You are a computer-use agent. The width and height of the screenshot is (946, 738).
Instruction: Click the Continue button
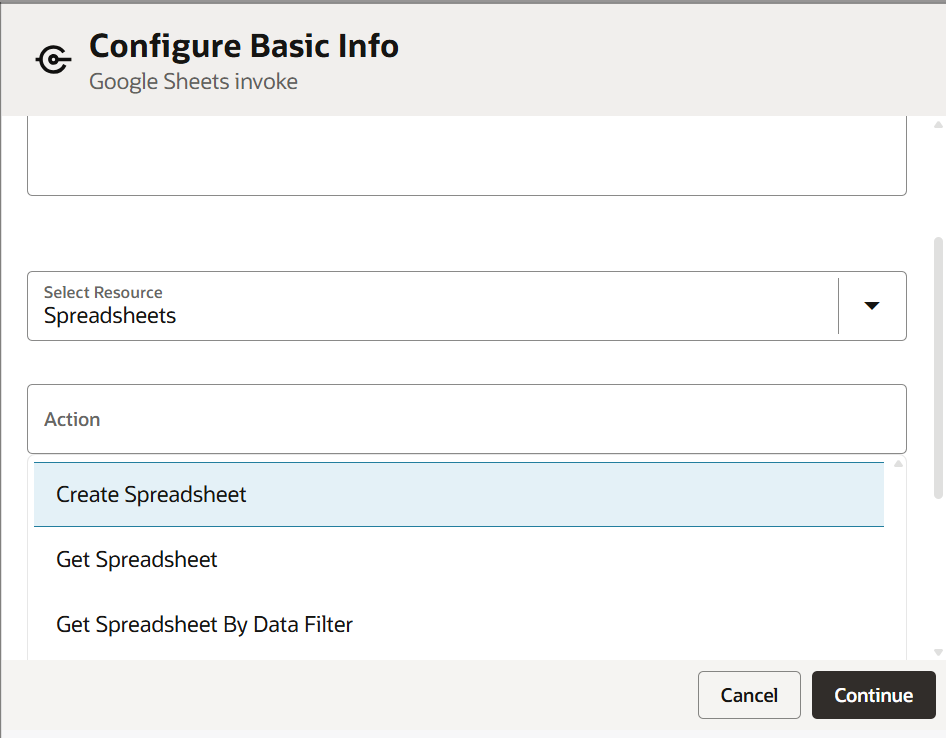click(x=873, y=695)
